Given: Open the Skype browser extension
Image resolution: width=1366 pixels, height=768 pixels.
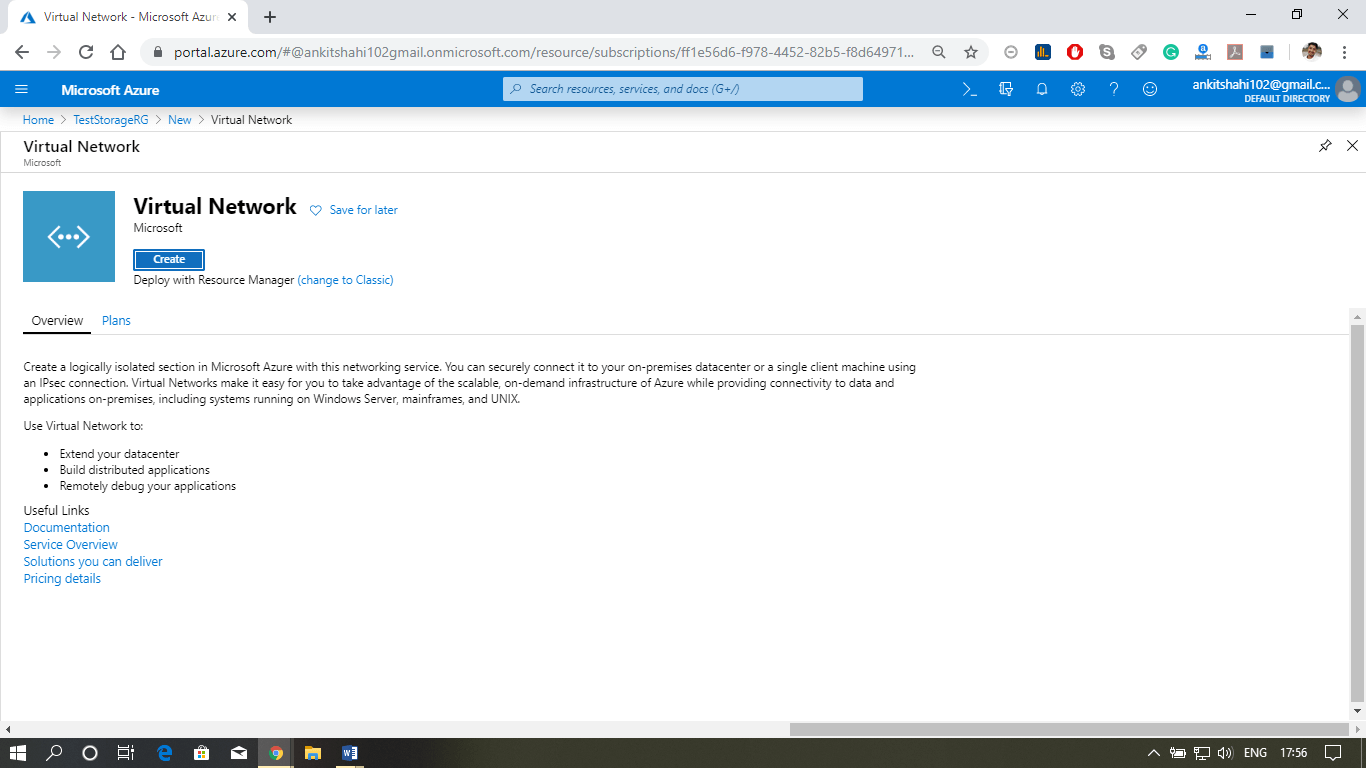Looking at the screenshot, I should (x=1107, y=52).
